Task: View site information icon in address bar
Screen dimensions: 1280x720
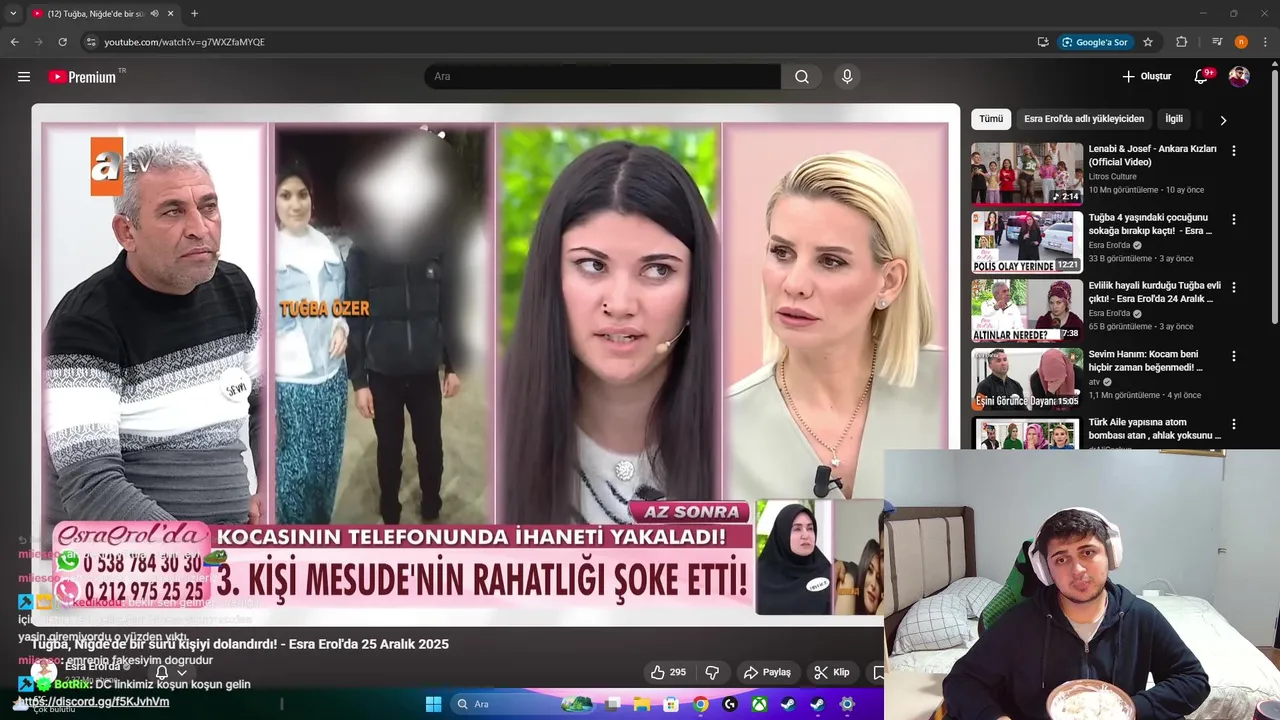Action: click(x=91, y=42)
